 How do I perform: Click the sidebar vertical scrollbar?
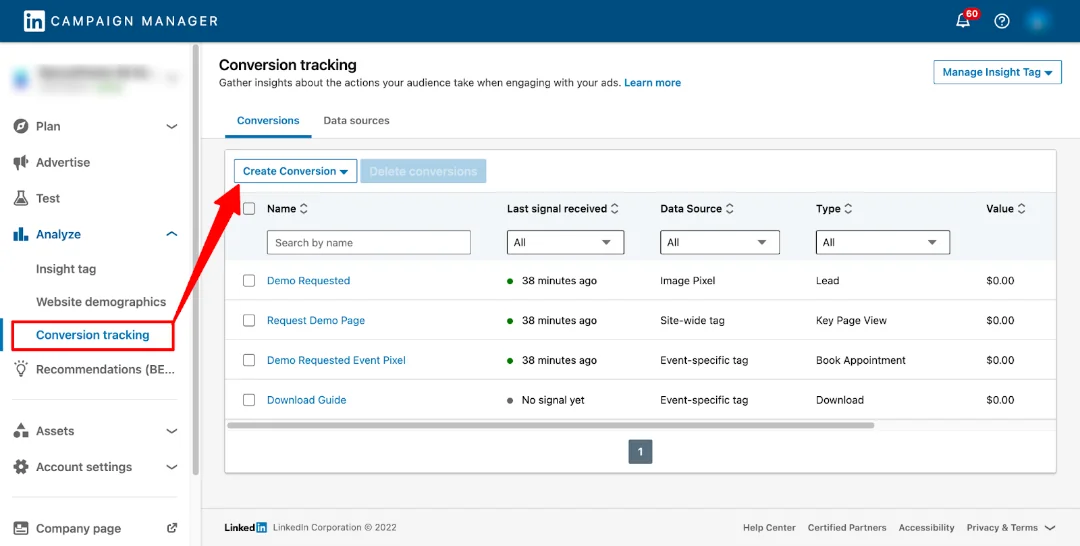(196, 260)
